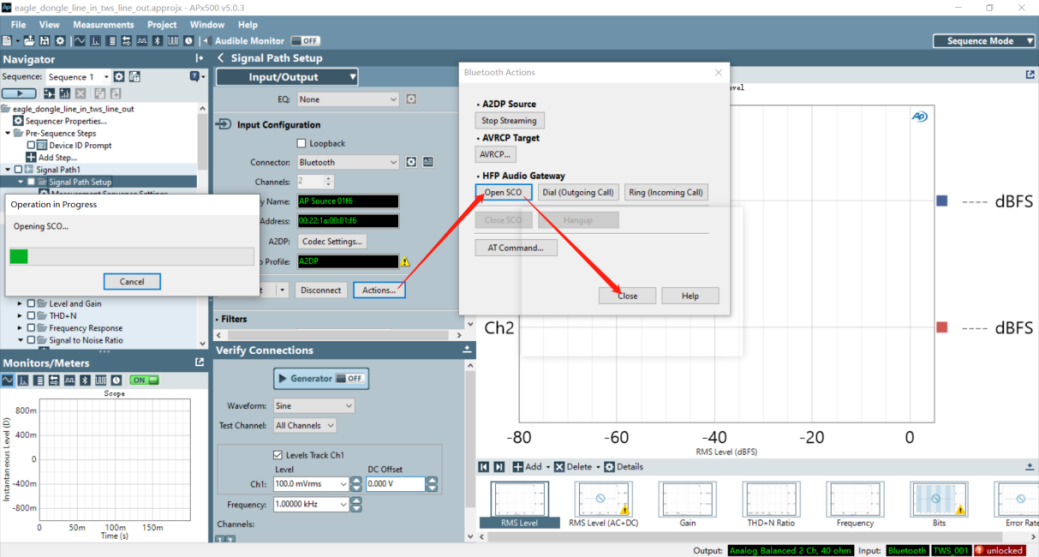
Task: Expand the Level and Gain tree node
Action: pos(20,304)
